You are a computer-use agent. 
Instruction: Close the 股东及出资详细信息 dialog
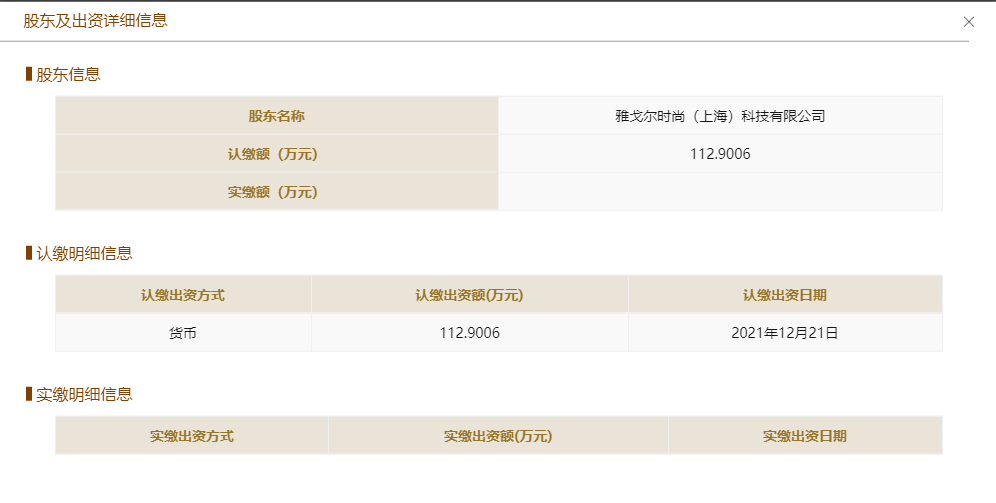[x=968, y=22]
